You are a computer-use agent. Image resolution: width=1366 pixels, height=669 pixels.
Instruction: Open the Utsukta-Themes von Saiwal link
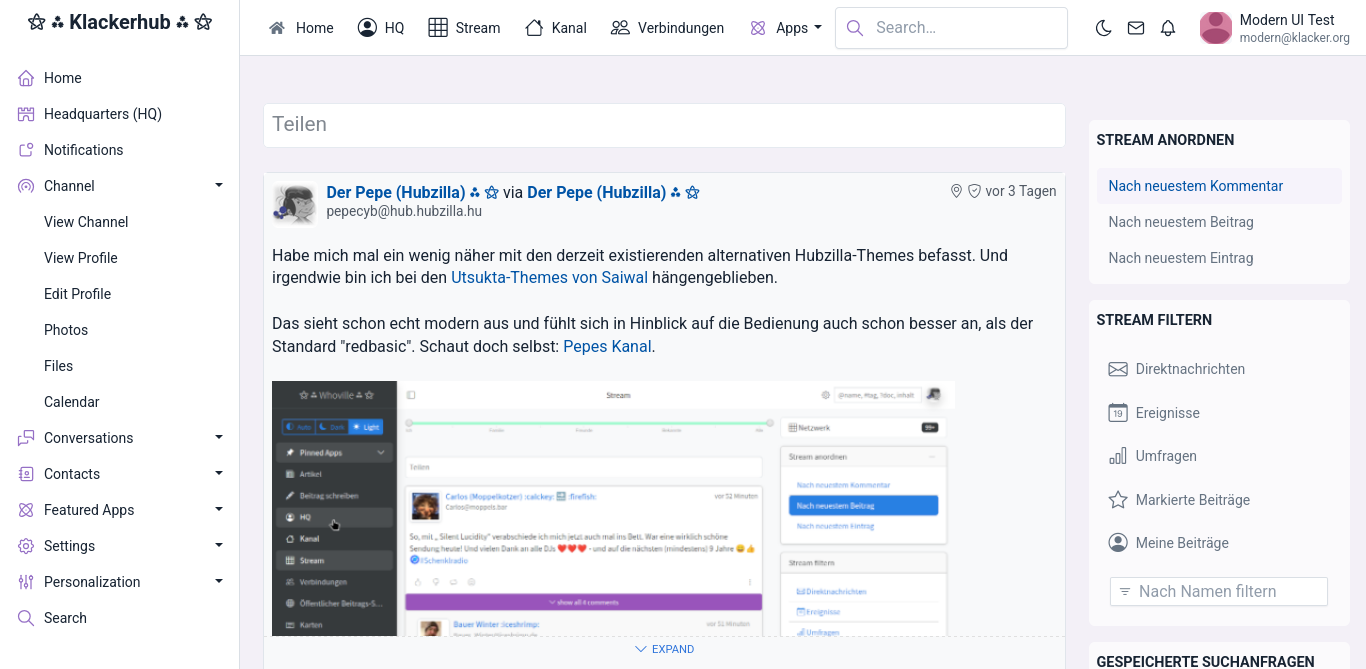click(549, 277)
